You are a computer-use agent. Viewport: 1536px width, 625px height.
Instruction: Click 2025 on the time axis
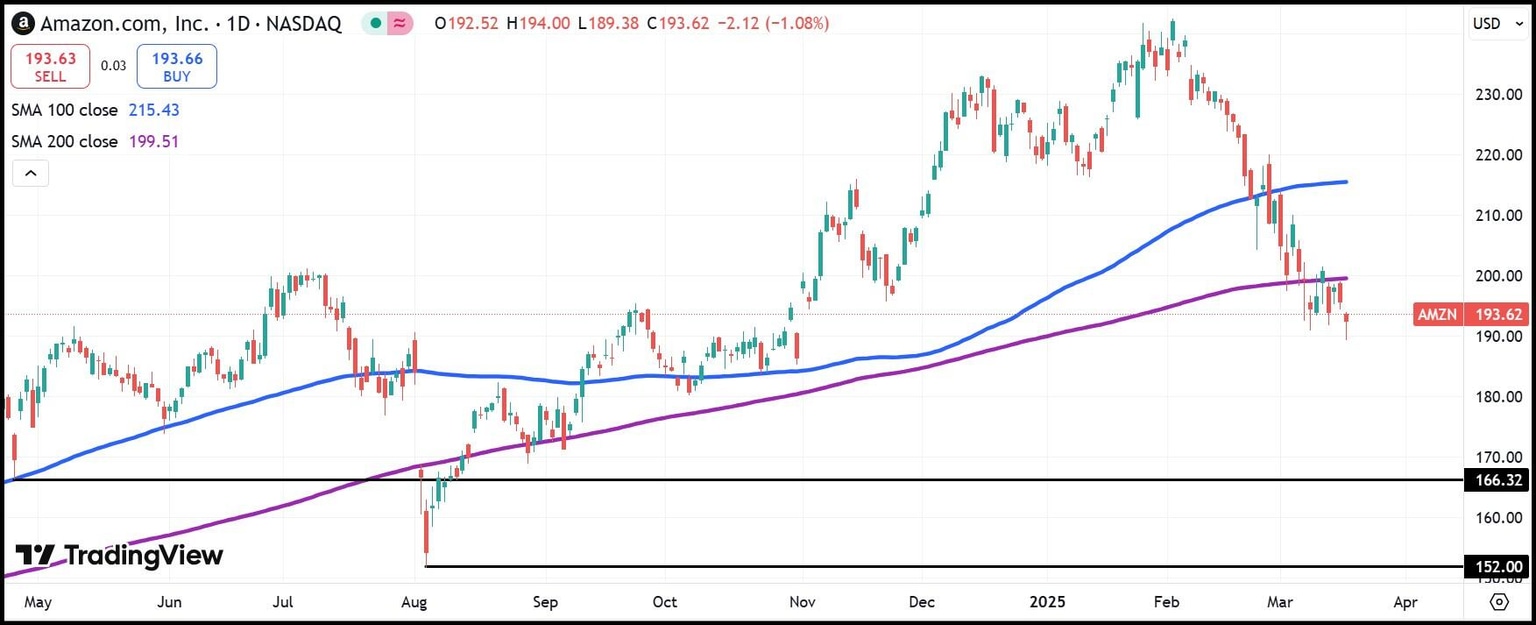1050,602
